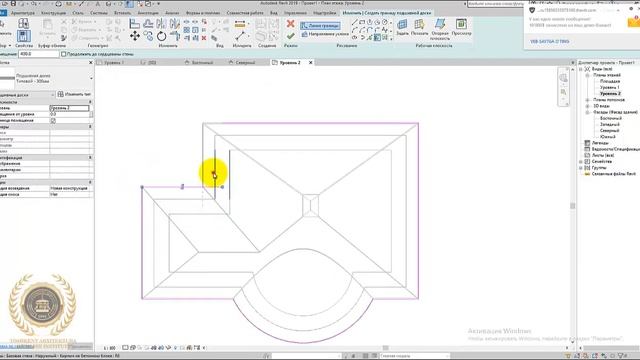The height and width of the screenshot is (360, 640).
Task: Select Листы (все) in project browser
Action: (x=603, y=156)
